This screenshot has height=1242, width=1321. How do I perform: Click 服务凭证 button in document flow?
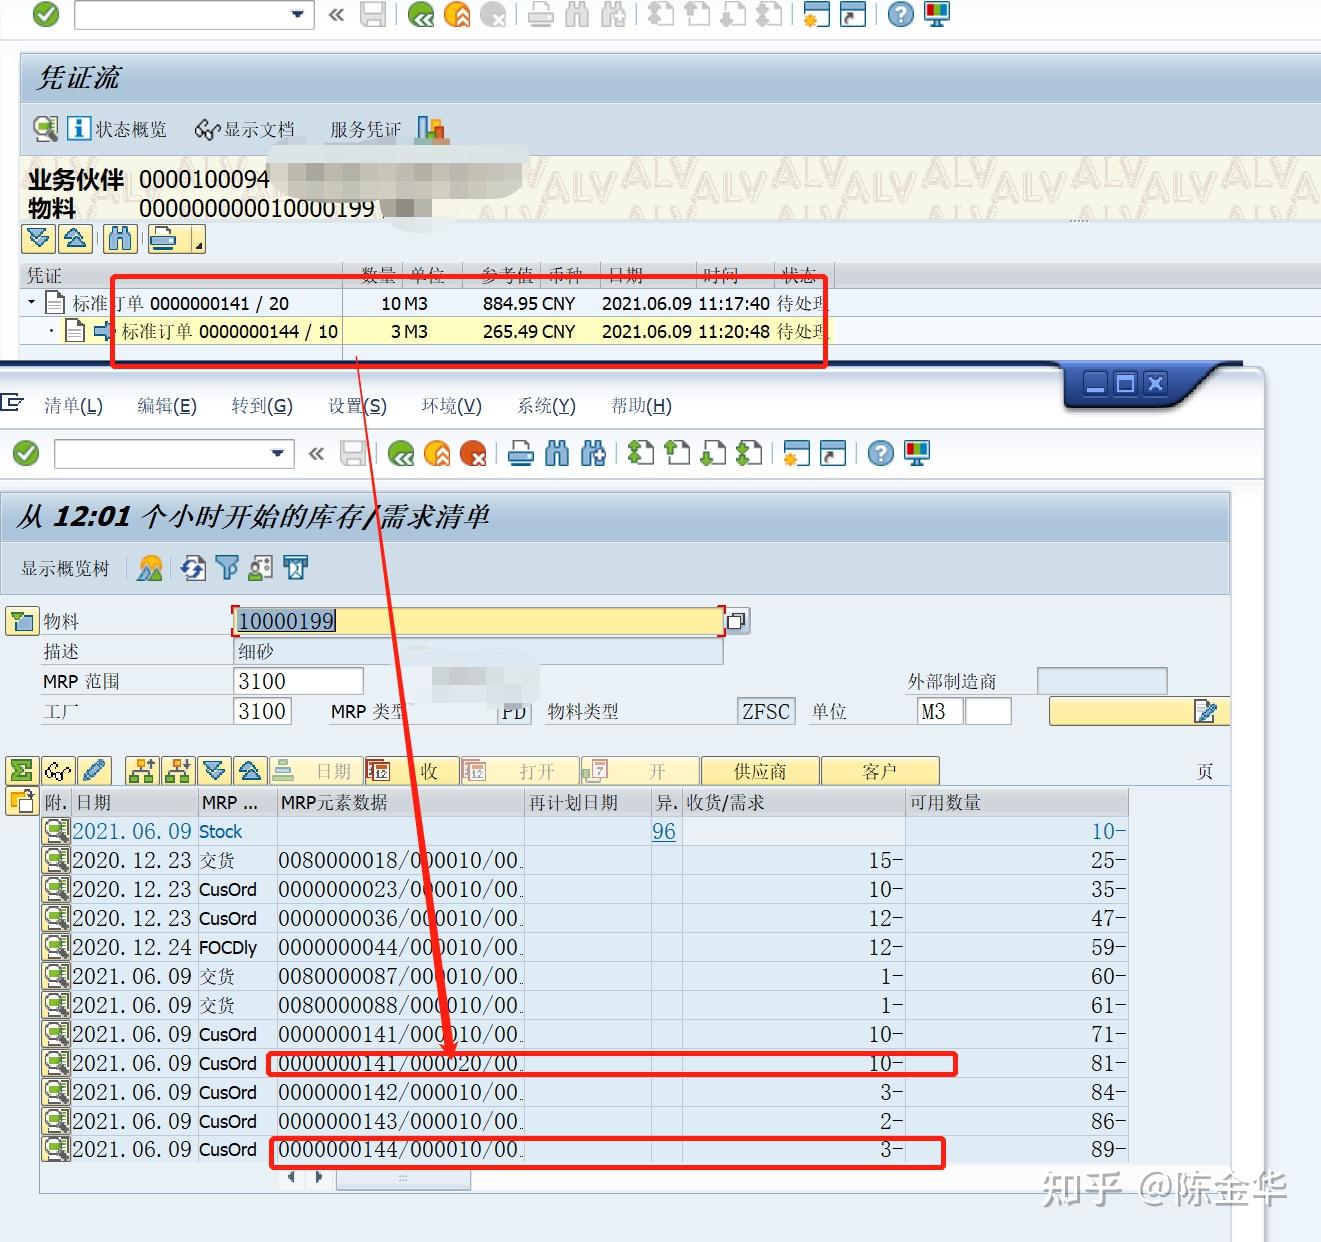366,129
